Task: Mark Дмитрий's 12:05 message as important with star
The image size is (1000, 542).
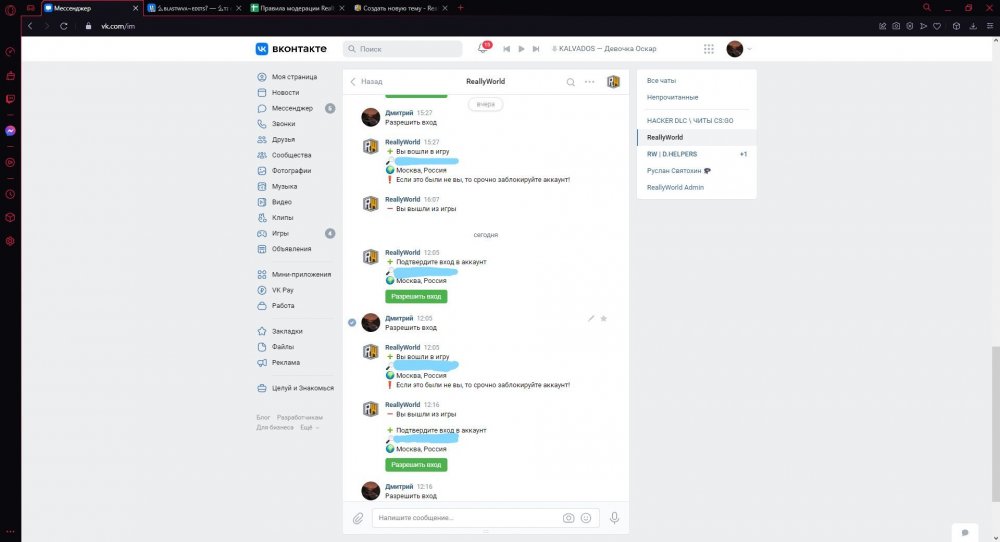Action: pos(603,318)
